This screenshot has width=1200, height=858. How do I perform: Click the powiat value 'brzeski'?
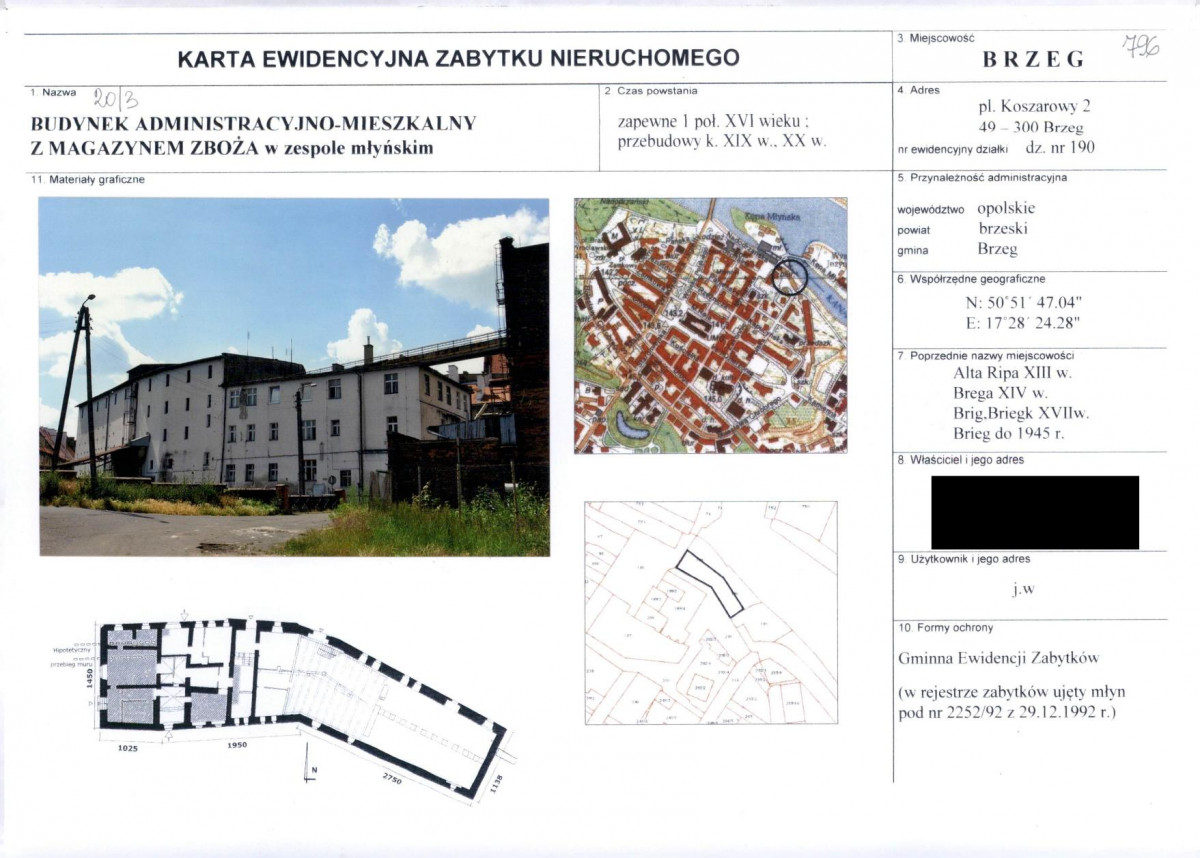(x=1003, y=228)
